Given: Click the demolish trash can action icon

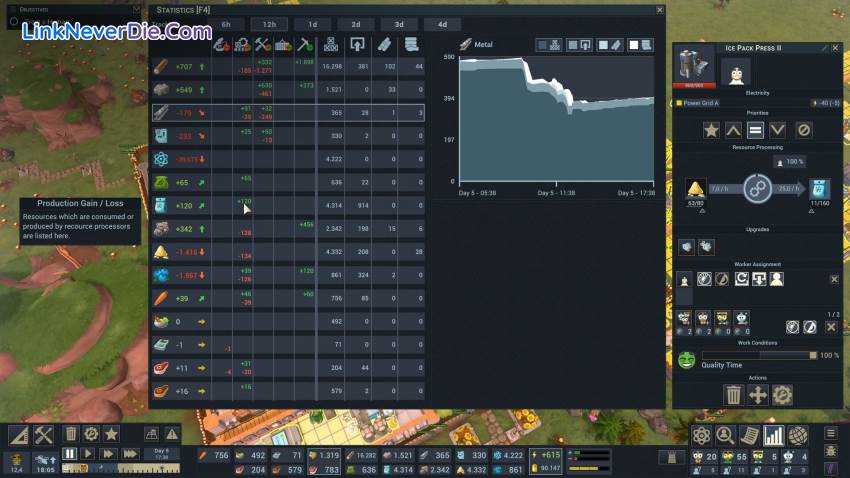Looking at the screenshot, I should coord(733,395).
